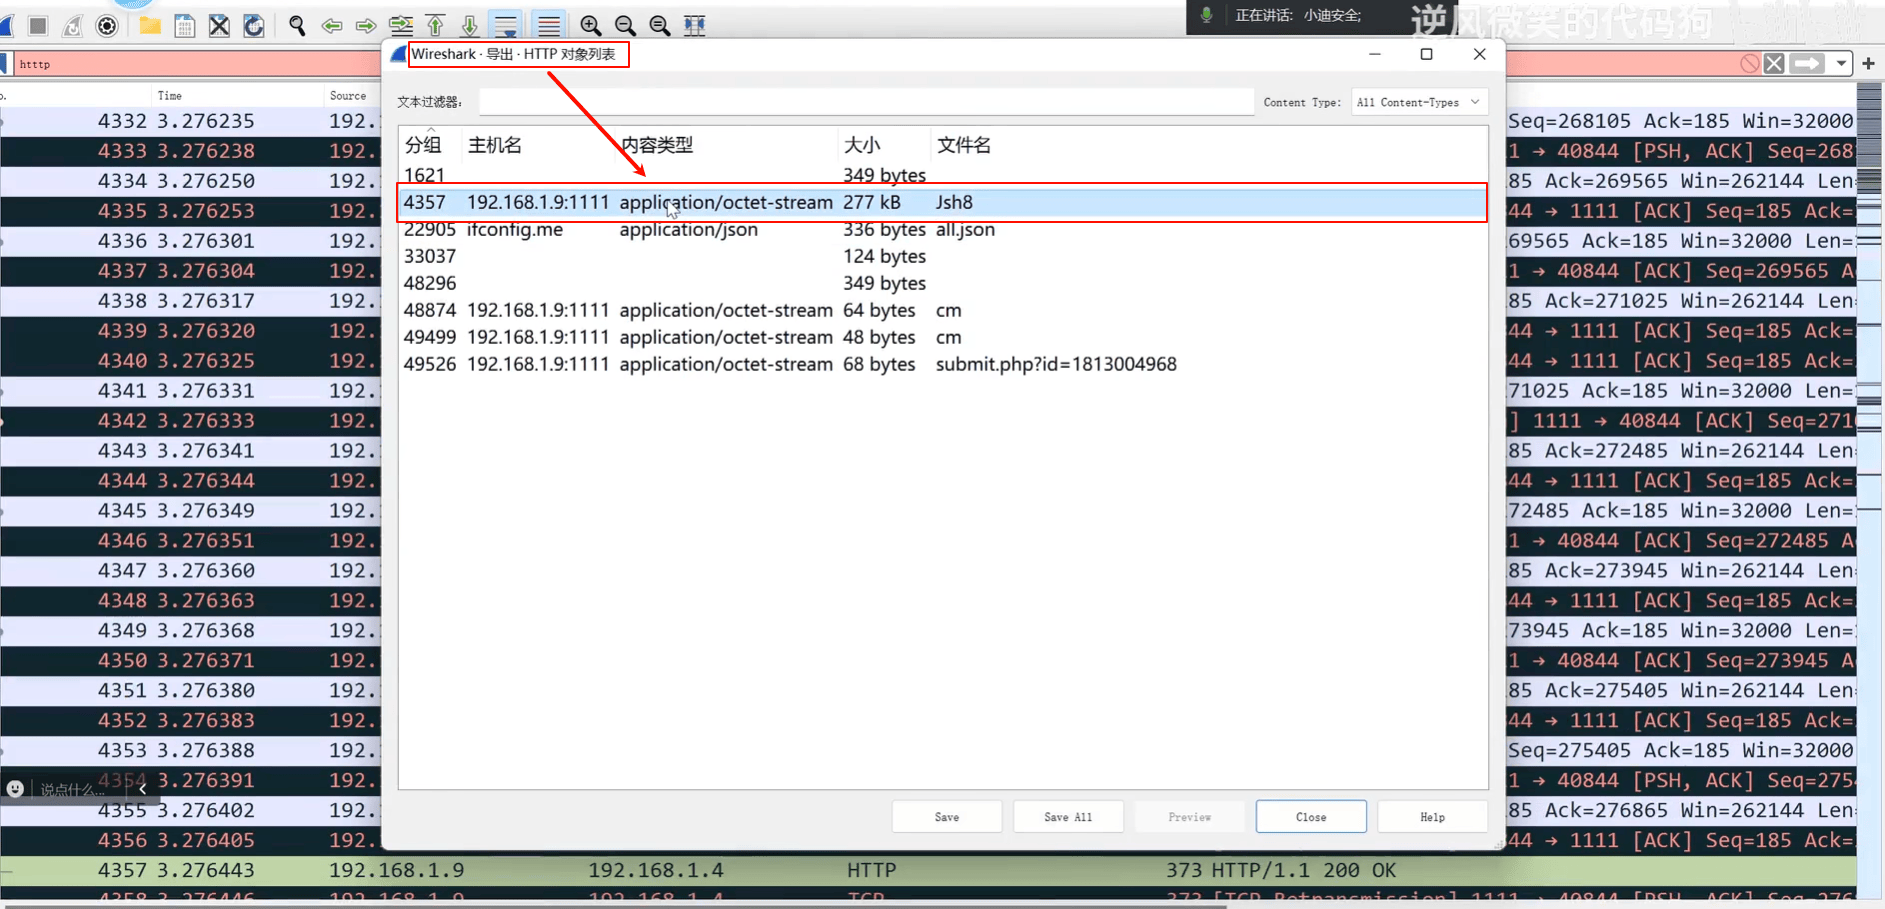
Task: Jump to the last packet arrow
Action: pyautogui.click(x=470, y=25)
